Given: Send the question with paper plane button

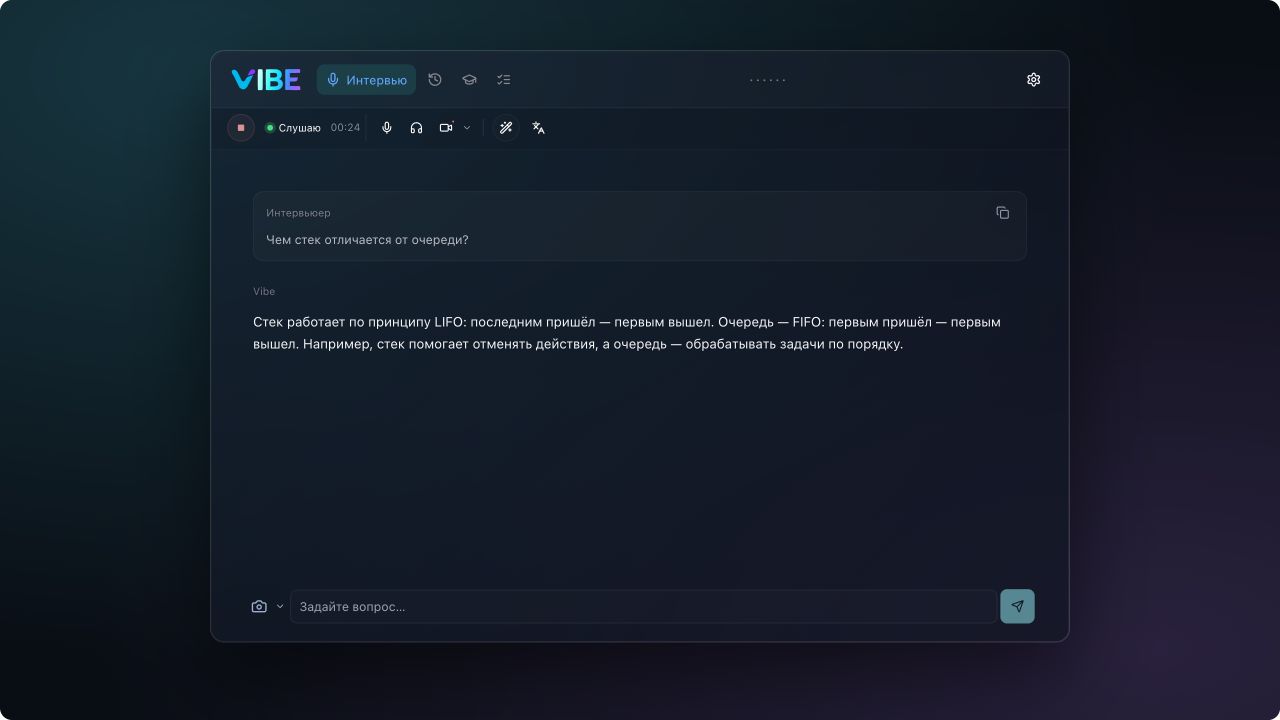Looking at the screenshot, I should pos(1018,607).
